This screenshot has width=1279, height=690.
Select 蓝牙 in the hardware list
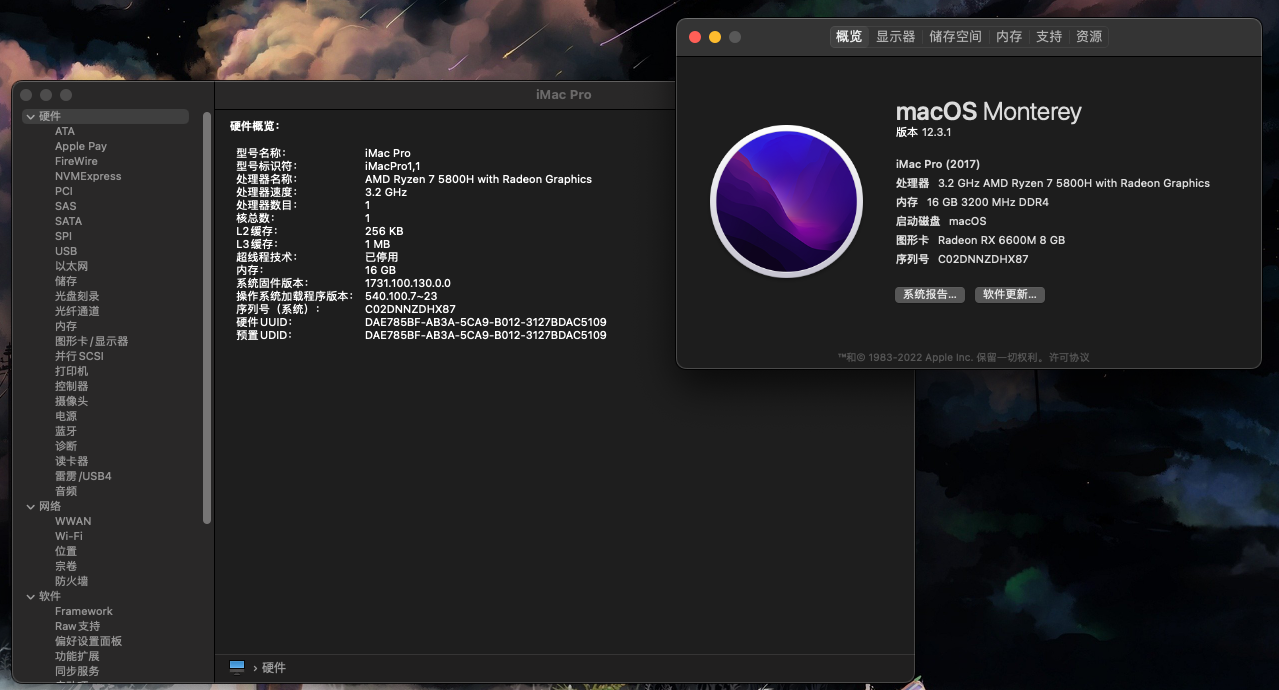coord(66,431)
